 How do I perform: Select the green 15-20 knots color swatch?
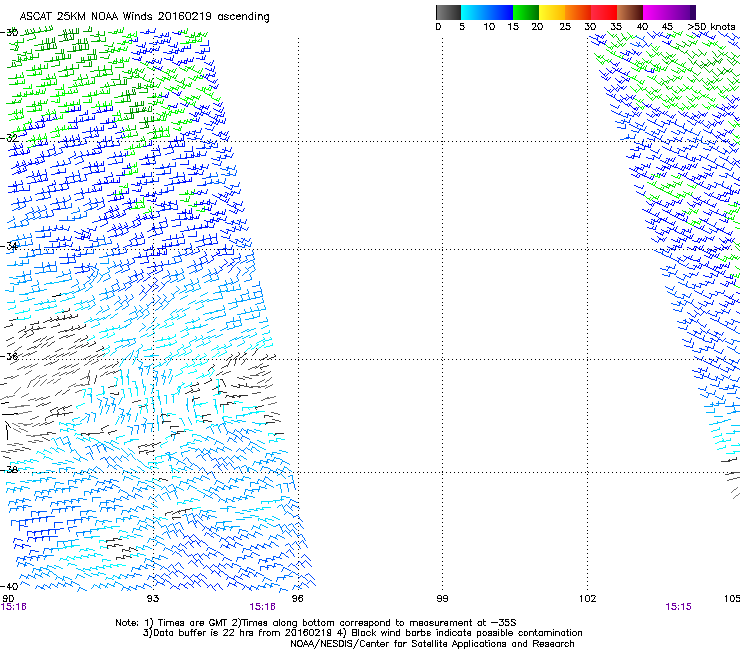tap(526, 12)
